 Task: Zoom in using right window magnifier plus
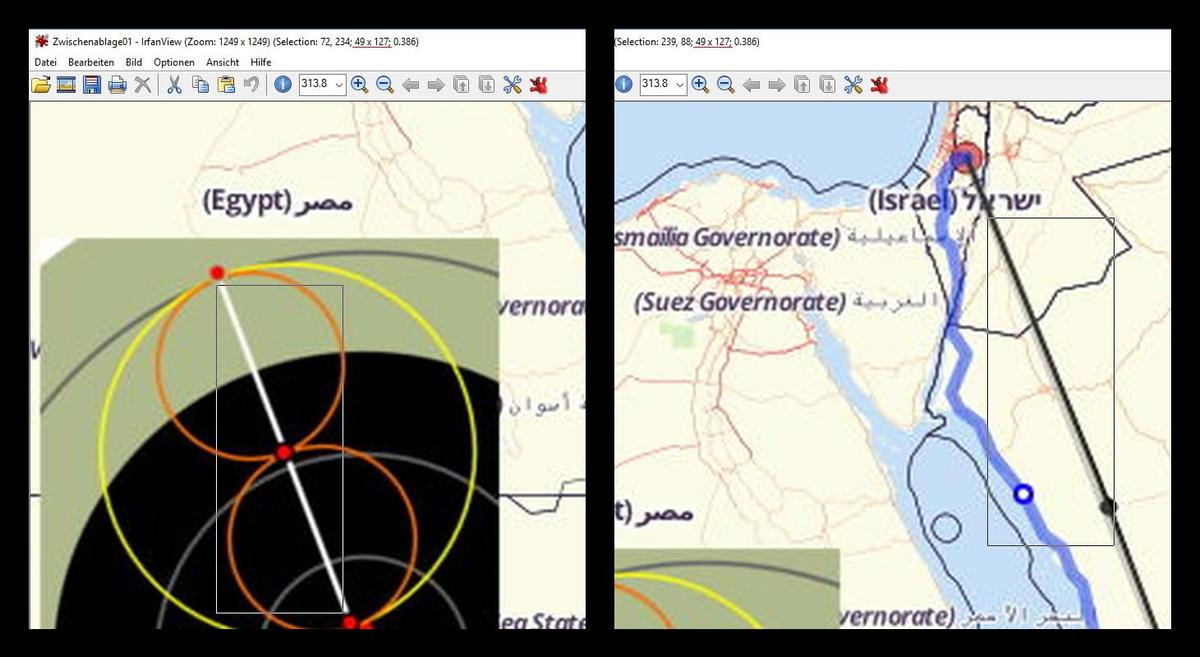click(700, 85)
